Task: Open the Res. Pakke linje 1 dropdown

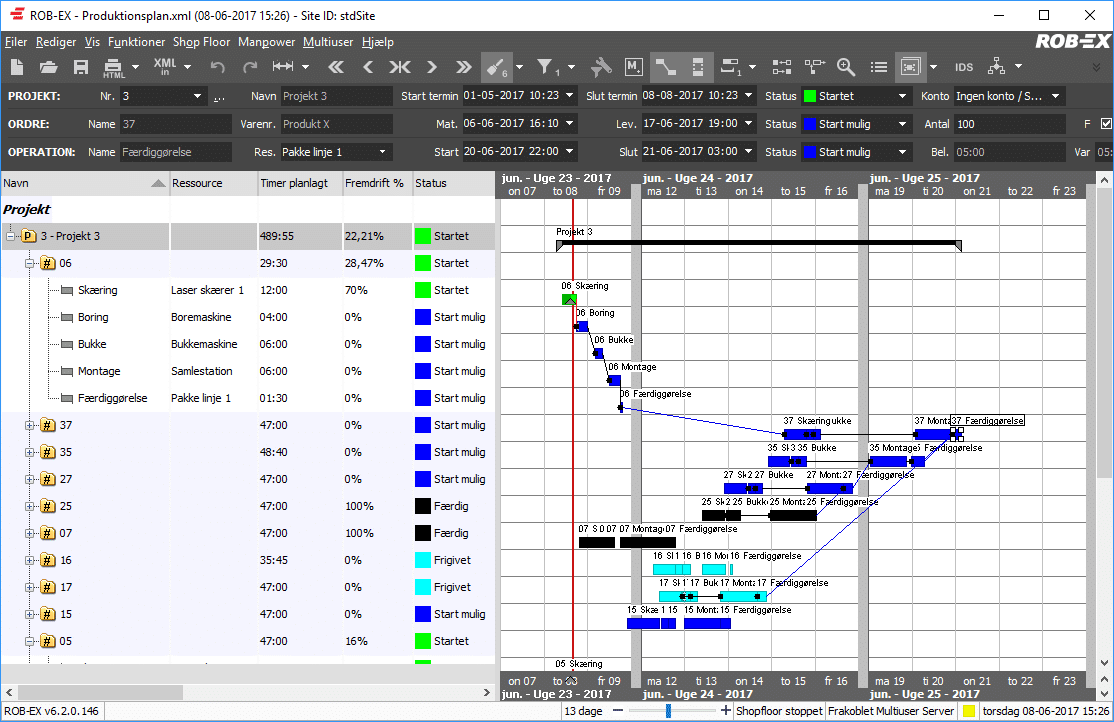Action: coord(383,152)
